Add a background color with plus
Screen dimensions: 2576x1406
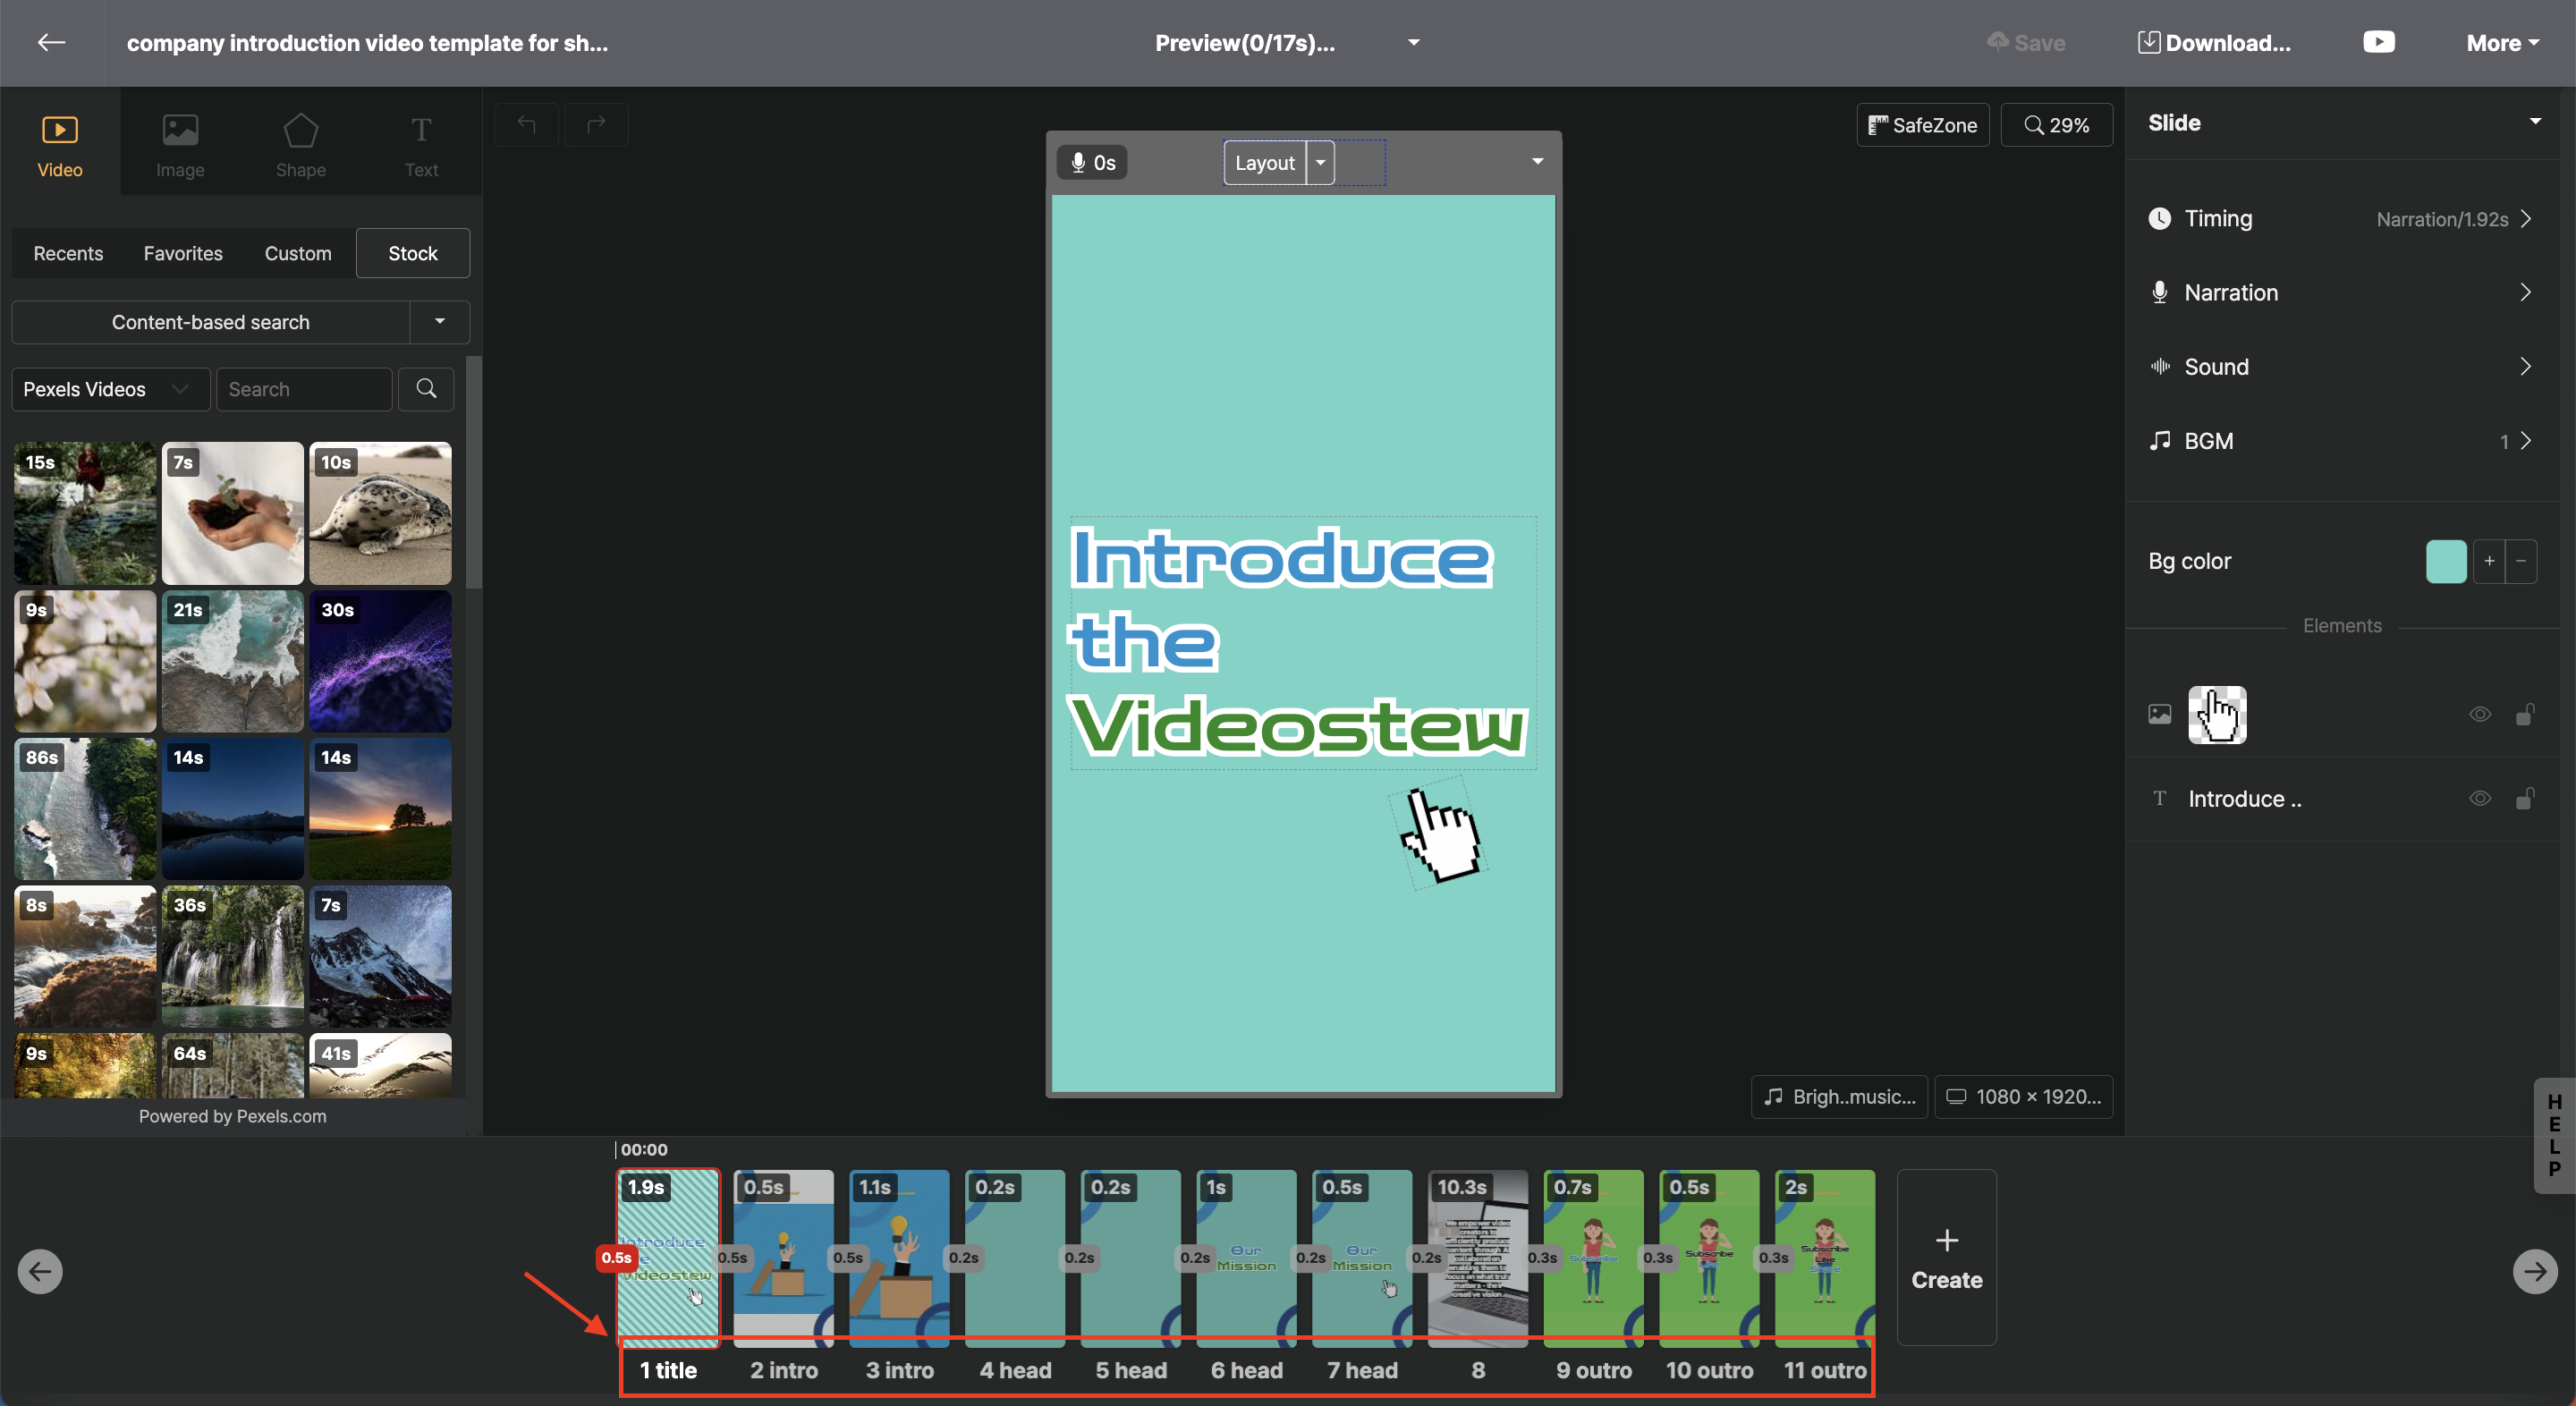(x=2490, y=561)
